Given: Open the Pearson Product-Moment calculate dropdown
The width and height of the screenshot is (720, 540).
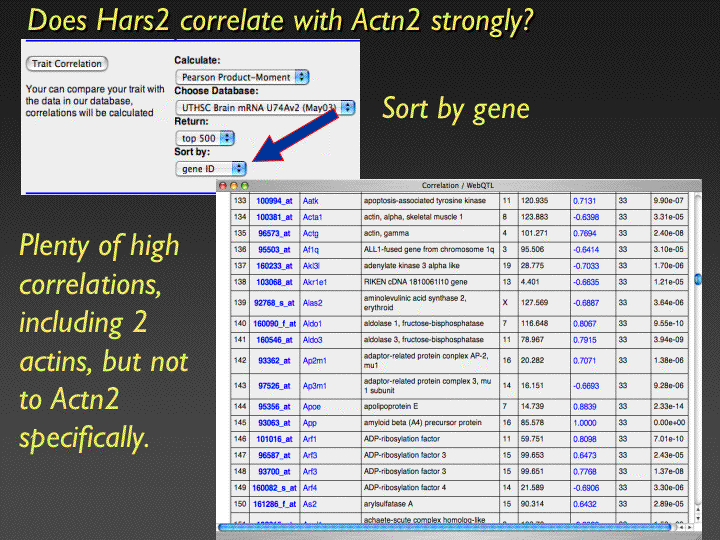Looking at the screenshot, I should [242, 77].
